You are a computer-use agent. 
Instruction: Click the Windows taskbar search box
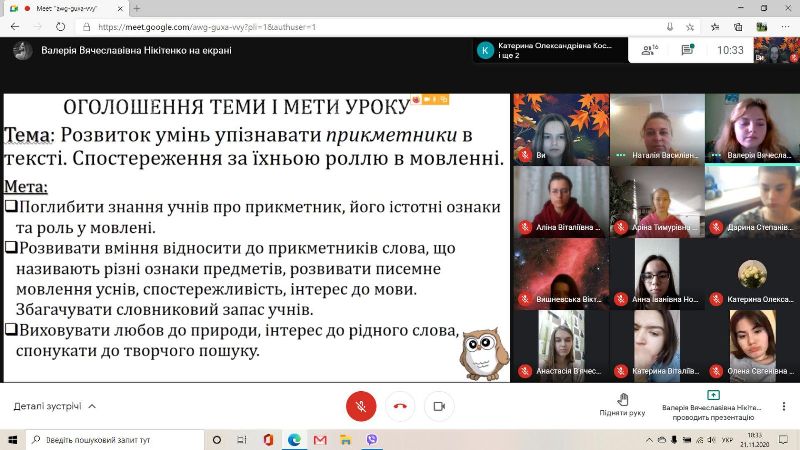[x=115, y=439]
